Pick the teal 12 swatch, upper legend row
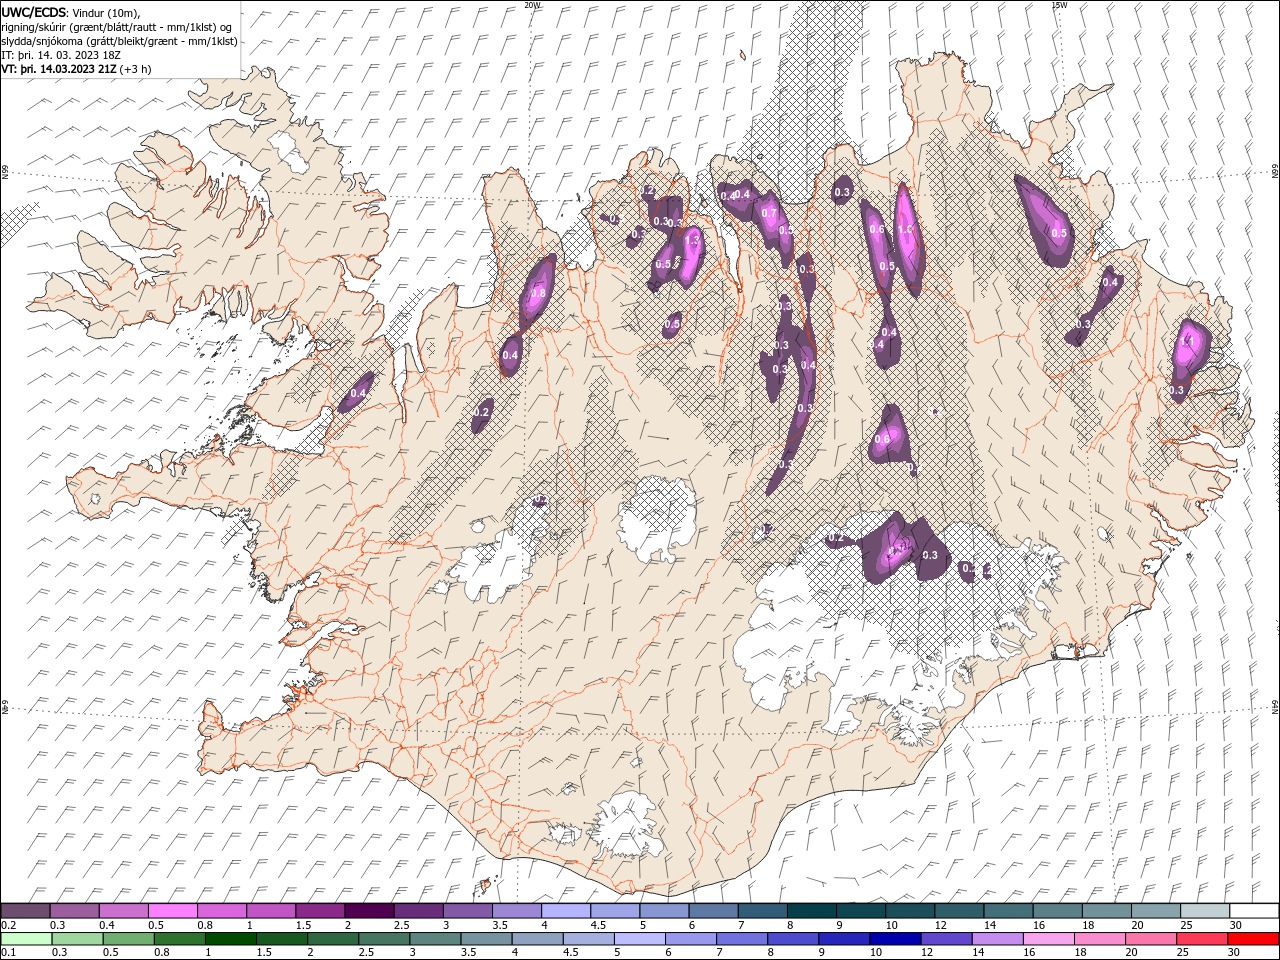 point(958,911)
